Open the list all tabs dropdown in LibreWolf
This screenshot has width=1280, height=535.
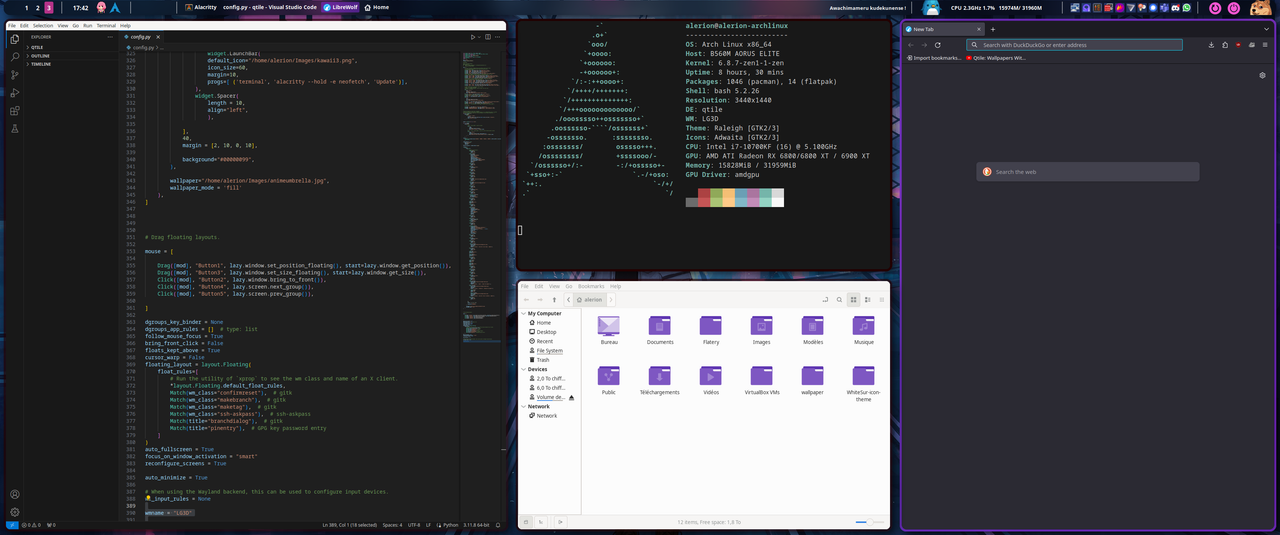point(1267,29)
